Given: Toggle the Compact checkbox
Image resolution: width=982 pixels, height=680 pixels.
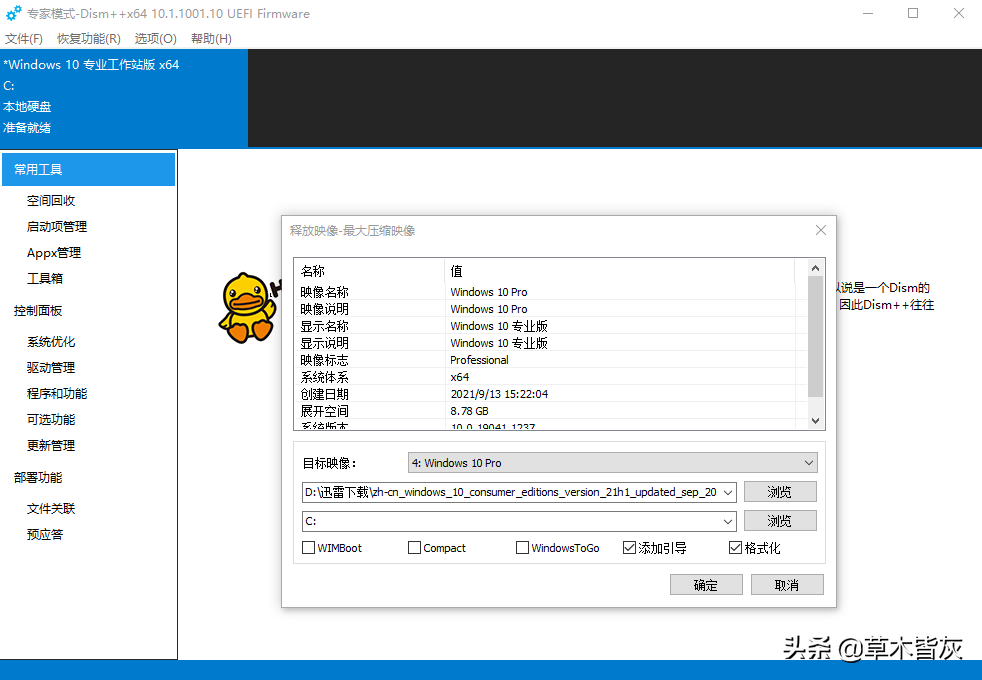Looking at the screenshot, I should (x=415, y=548).
